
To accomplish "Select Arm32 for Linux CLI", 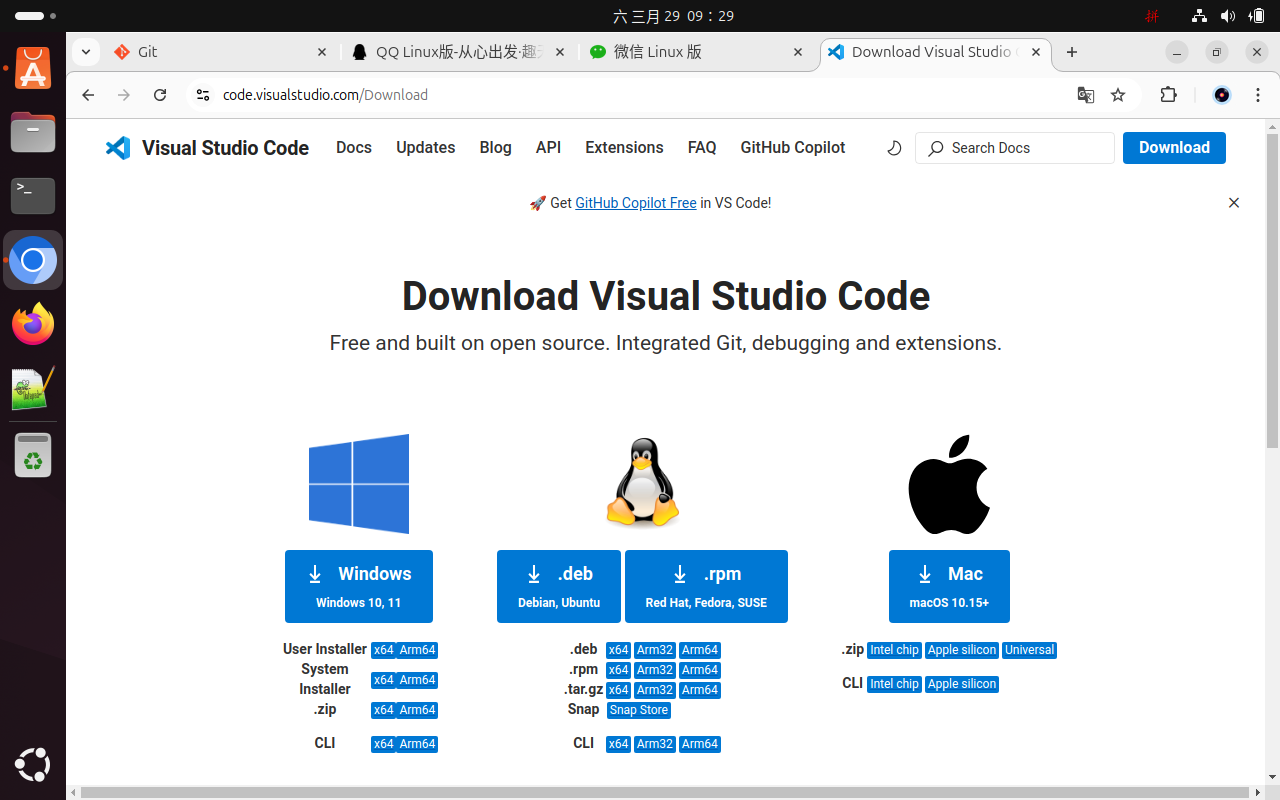I will (x=655, y=744).
